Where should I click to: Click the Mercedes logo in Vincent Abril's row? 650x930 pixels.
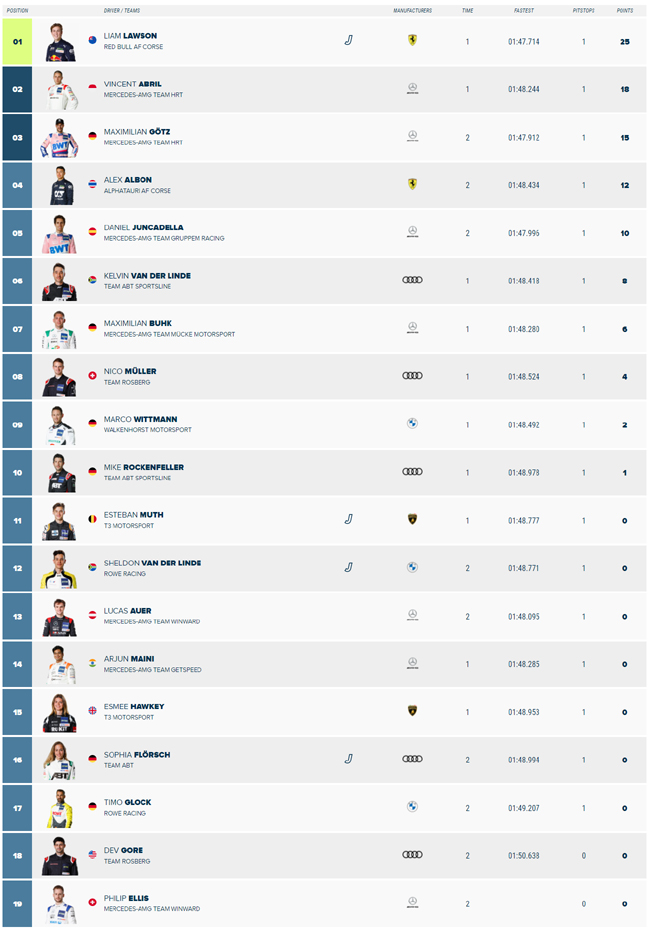[x=412, y=88]
